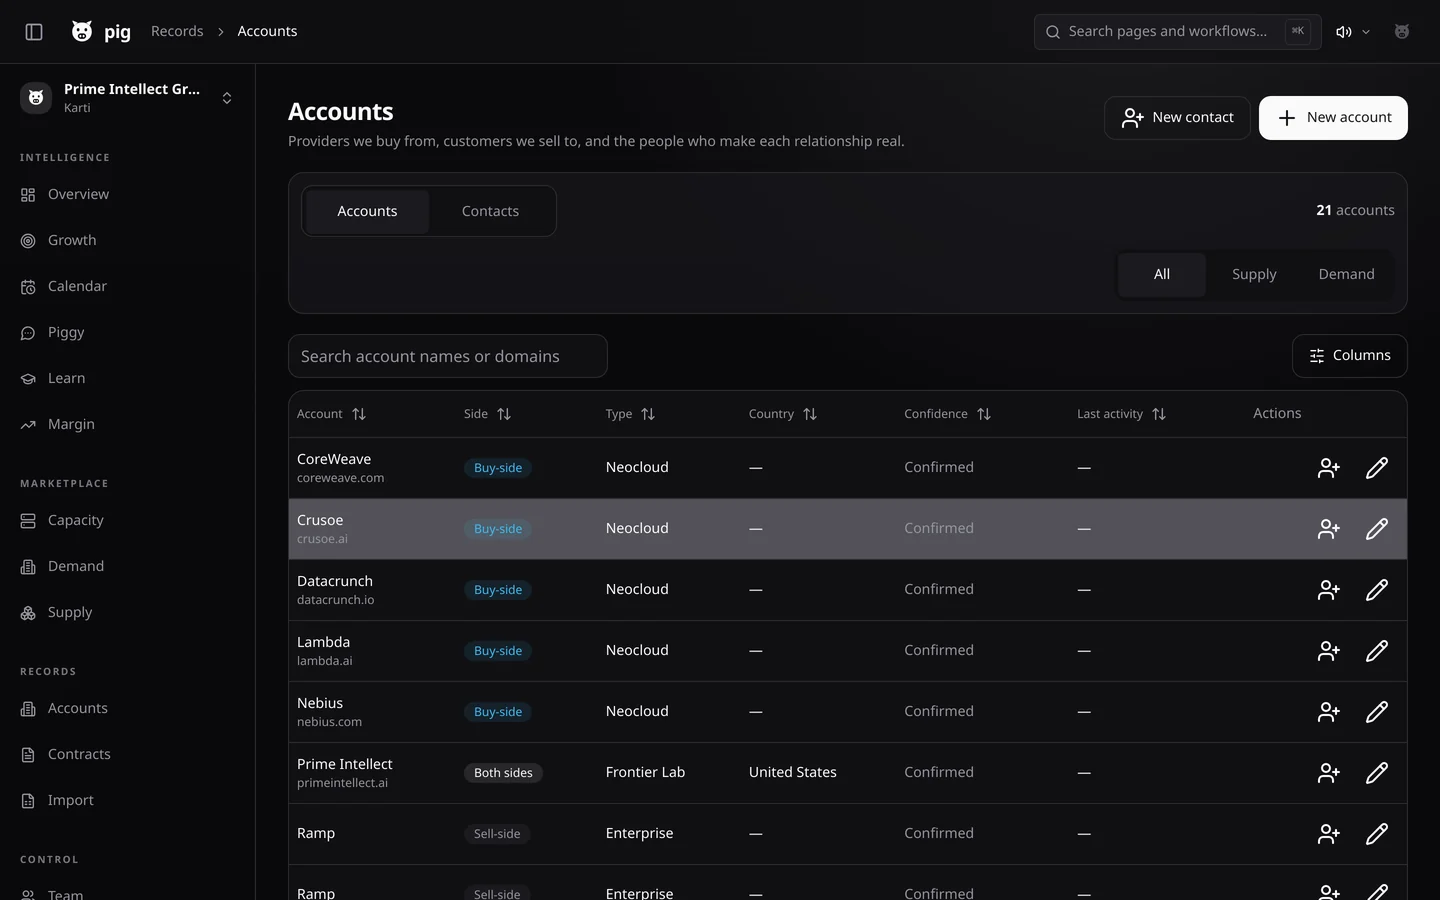
Task: Add contact to CoreWeave row
Action: coord(1328,468)
